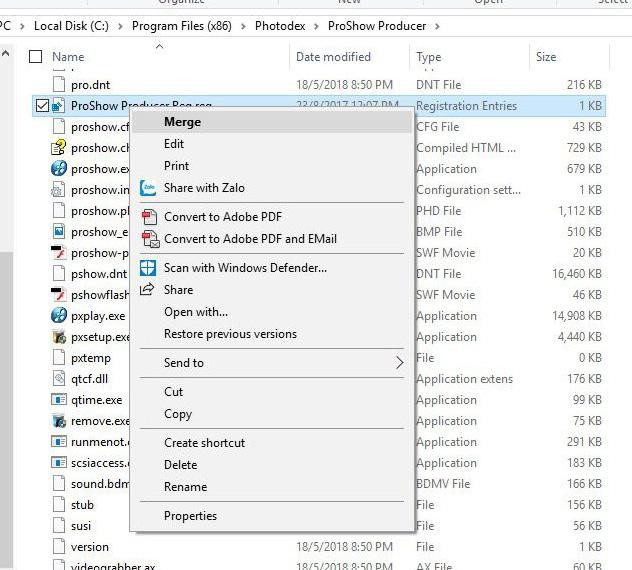Viewport: 632px width, 570px height.
Task: Sort files by Date modified column
Action: click(x=333, y=57)
